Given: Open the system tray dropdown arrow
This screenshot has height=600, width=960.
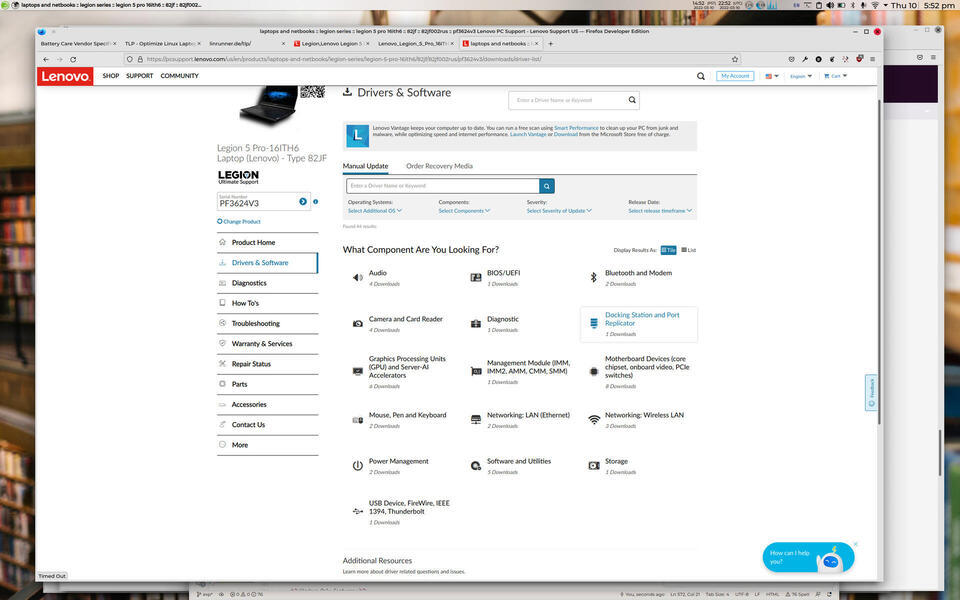Looking at the screenshot, I should pos(885,5).
